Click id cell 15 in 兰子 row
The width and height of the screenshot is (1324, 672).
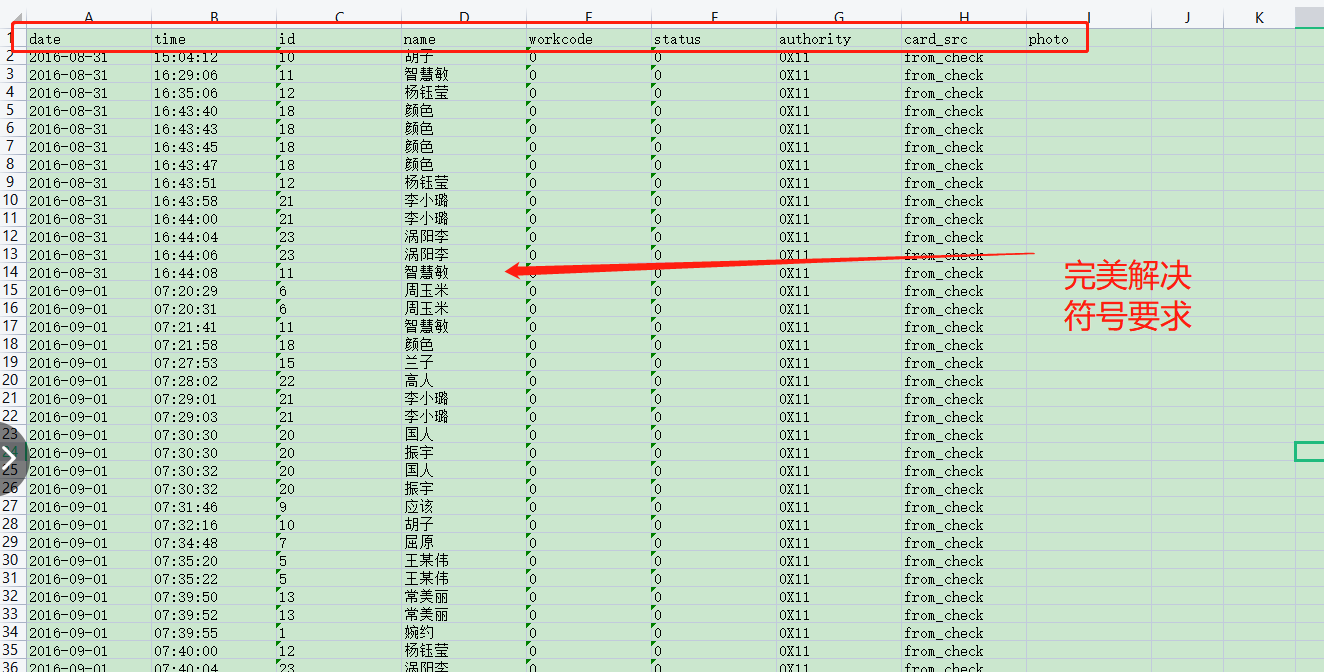pyautogui.click(x=339, y=363)
